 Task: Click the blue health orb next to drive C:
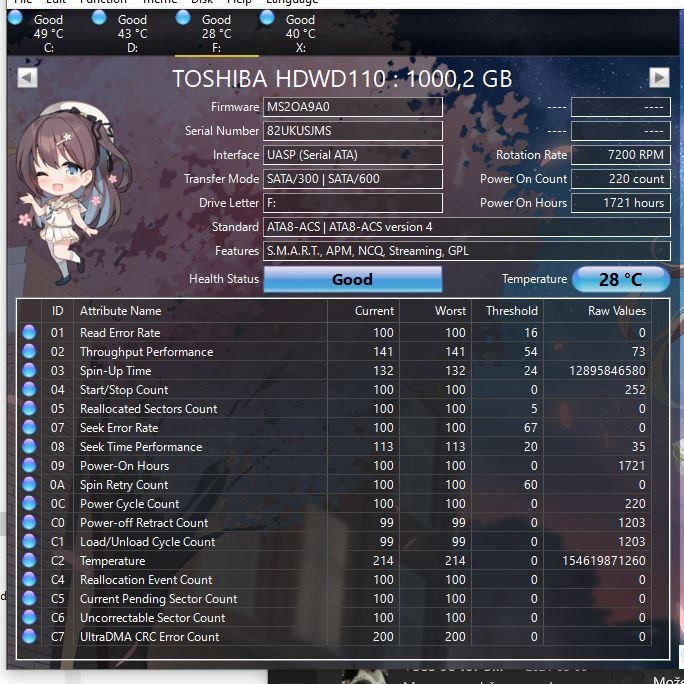tap(15, 18)
